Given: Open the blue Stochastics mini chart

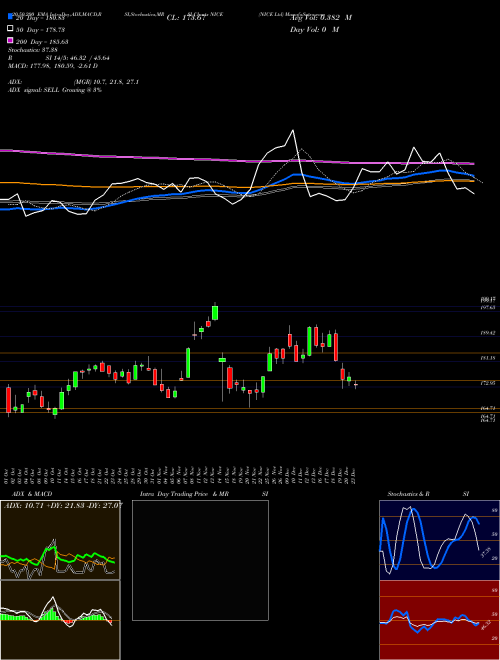Looking at the screenshot, I should [x=439, y=540].
